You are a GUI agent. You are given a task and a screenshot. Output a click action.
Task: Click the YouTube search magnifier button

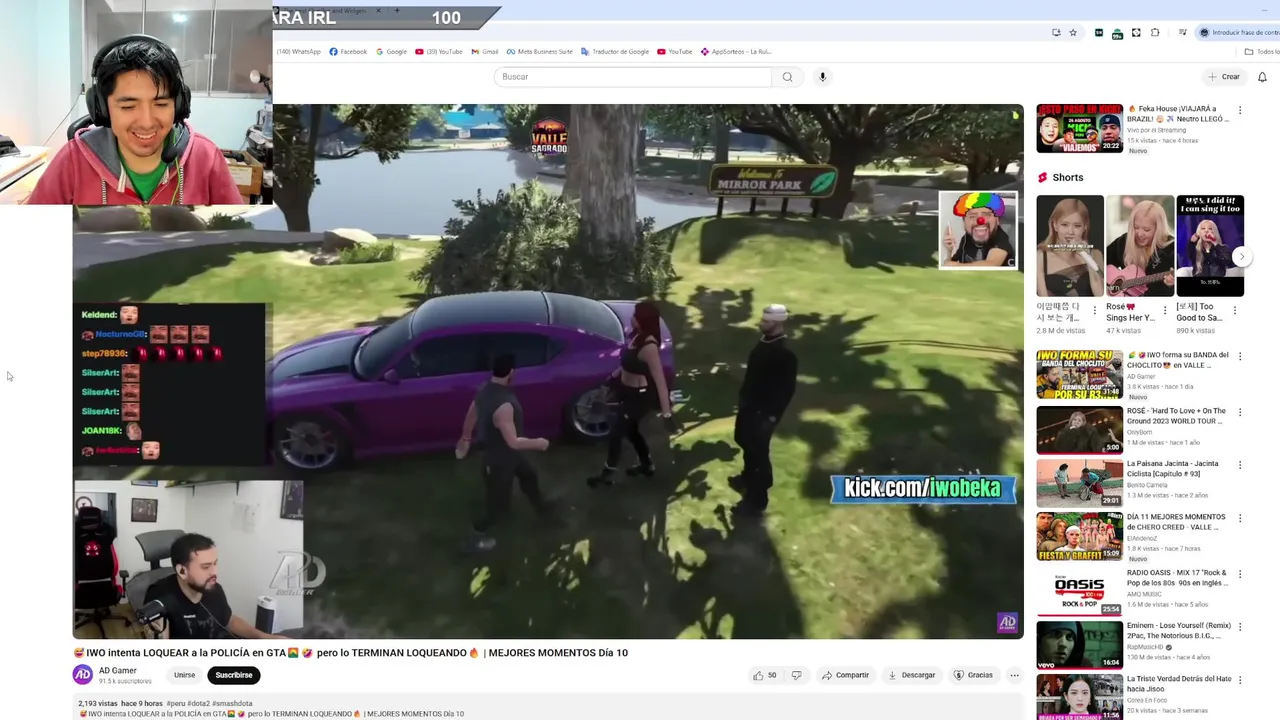pos(787,77)
